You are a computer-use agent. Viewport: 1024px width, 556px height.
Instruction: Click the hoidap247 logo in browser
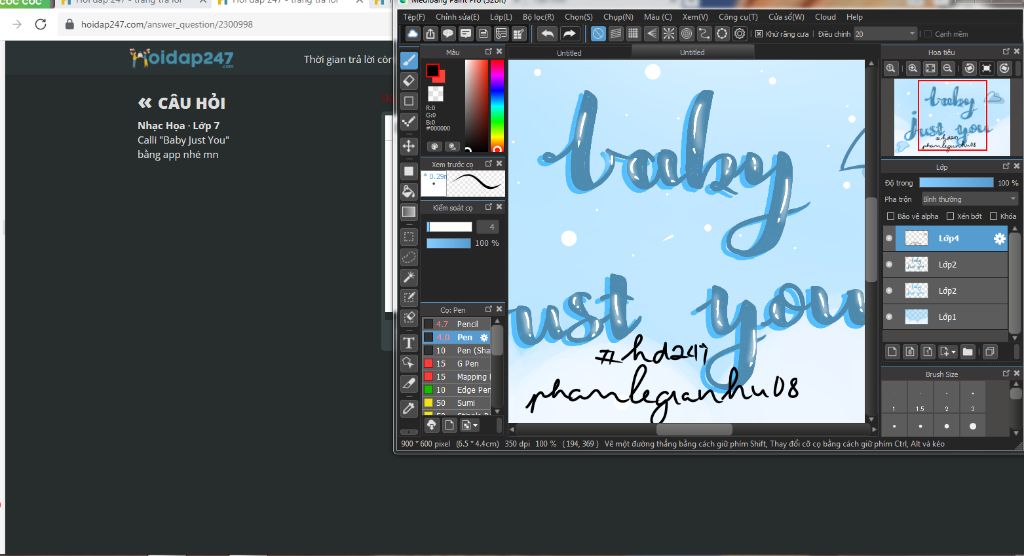(182, 58)
